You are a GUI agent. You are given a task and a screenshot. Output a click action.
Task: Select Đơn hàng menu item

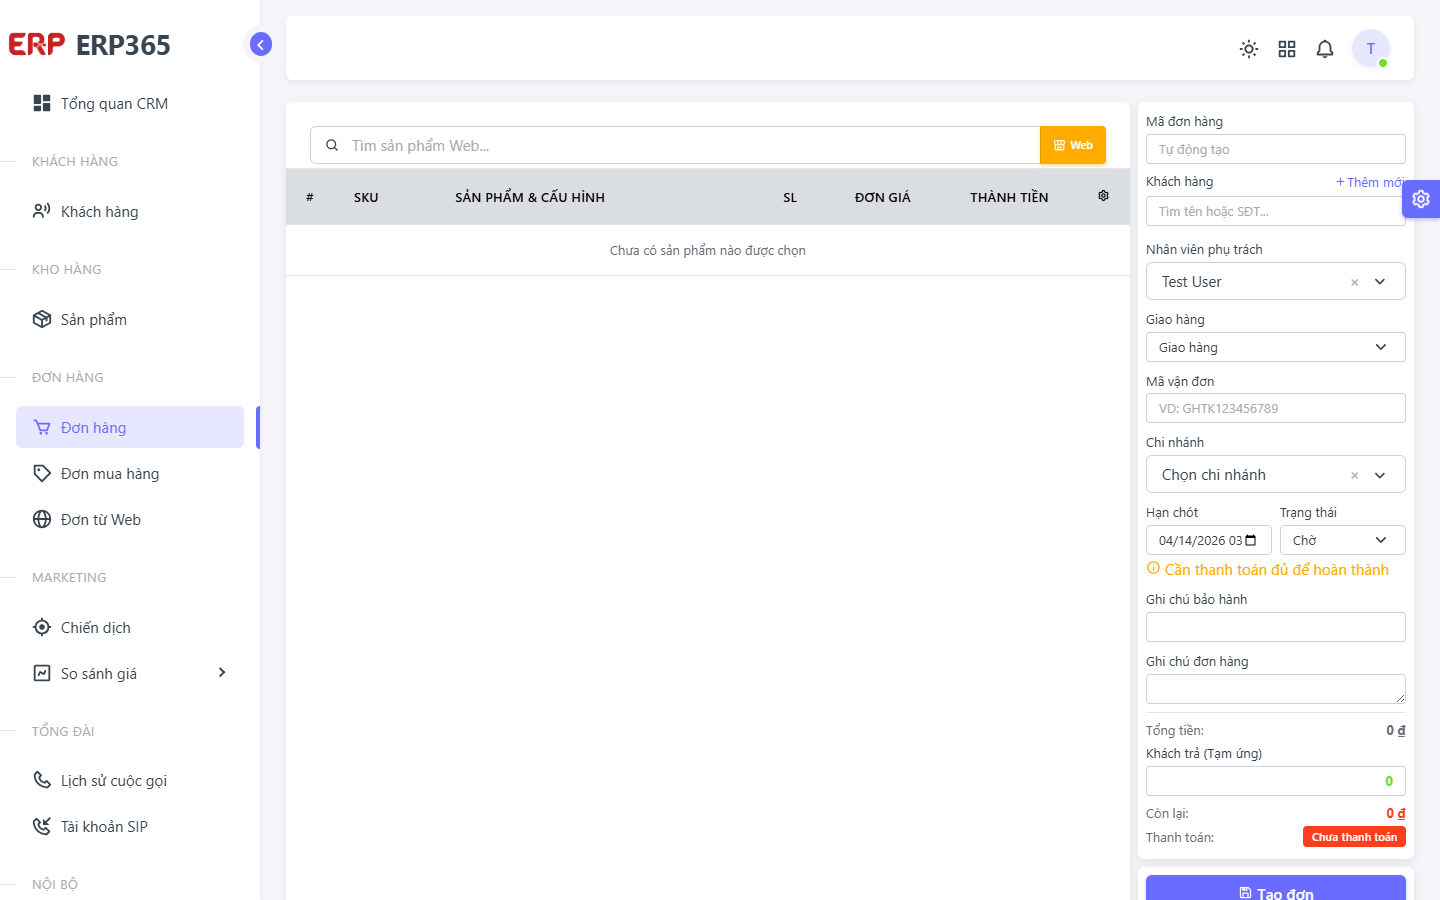pyautogui.click(x=130, y=427)
